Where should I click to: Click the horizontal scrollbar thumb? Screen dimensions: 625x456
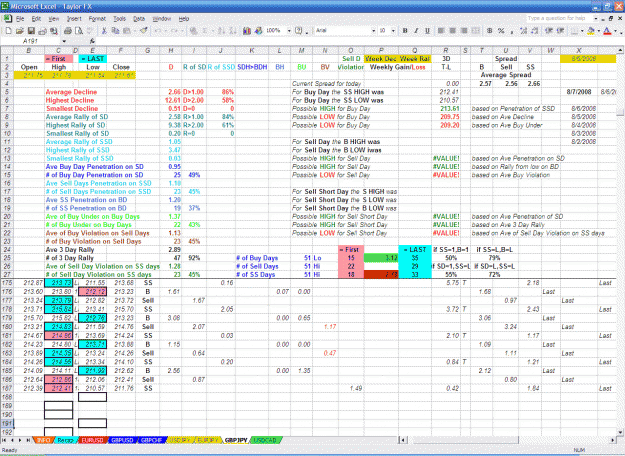click(x=465, y=440)
